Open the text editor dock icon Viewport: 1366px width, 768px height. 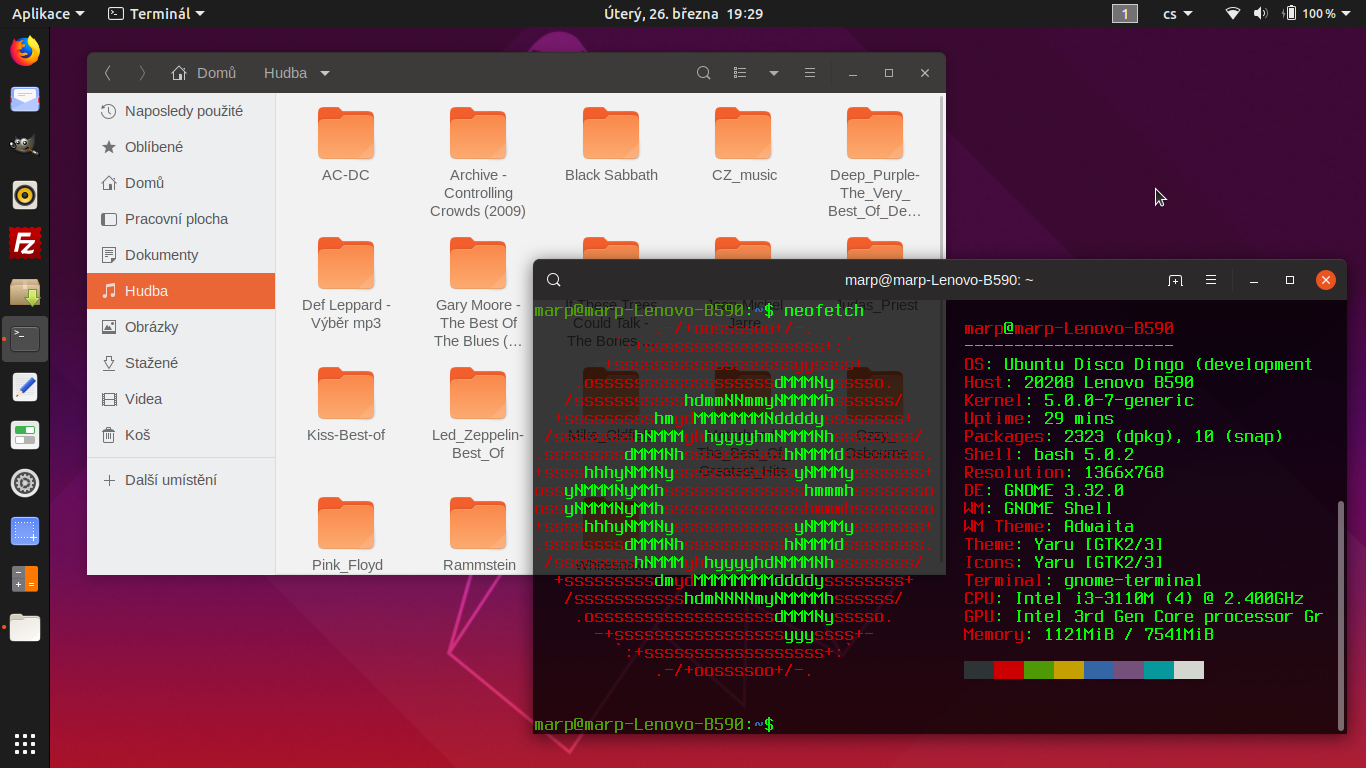[x=25, y=387]
